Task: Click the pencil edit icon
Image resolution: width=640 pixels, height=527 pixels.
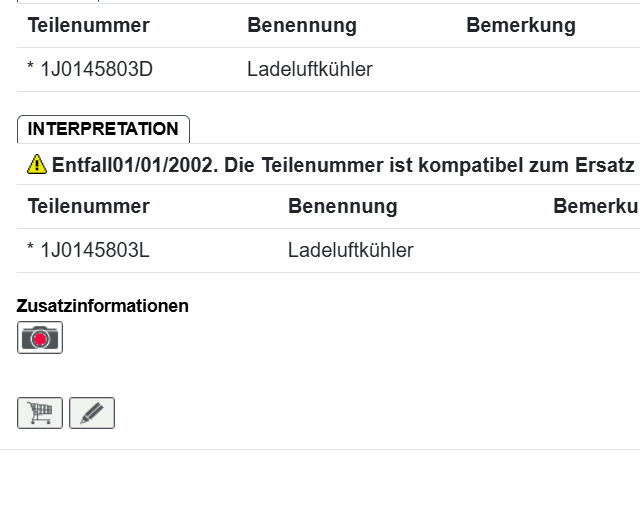Action: coord(92,413)
